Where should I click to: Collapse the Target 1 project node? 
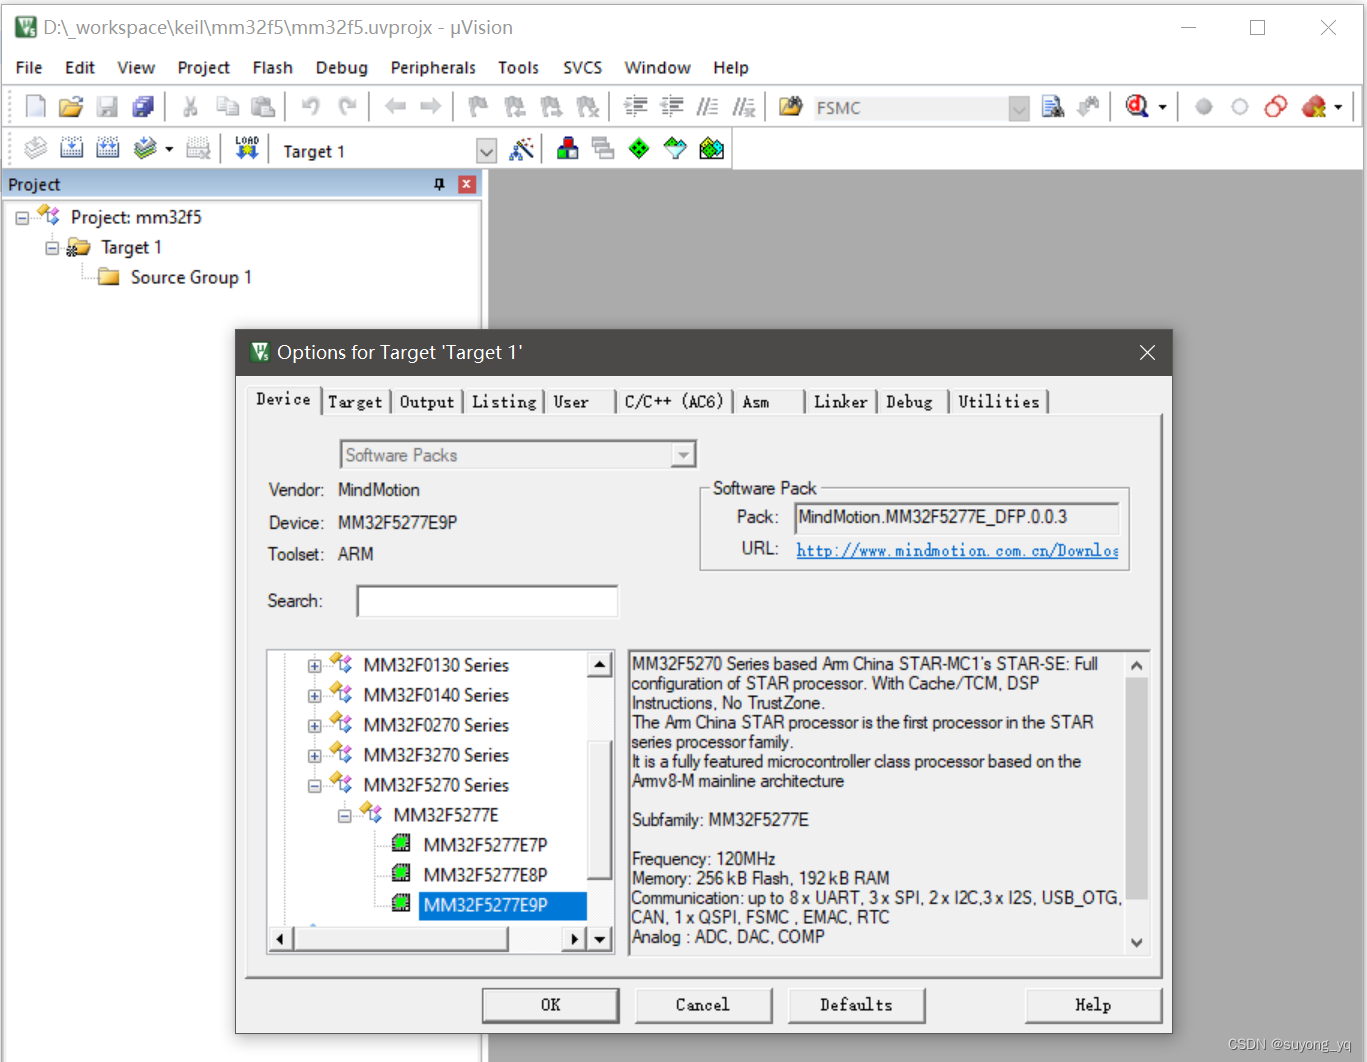52,247
